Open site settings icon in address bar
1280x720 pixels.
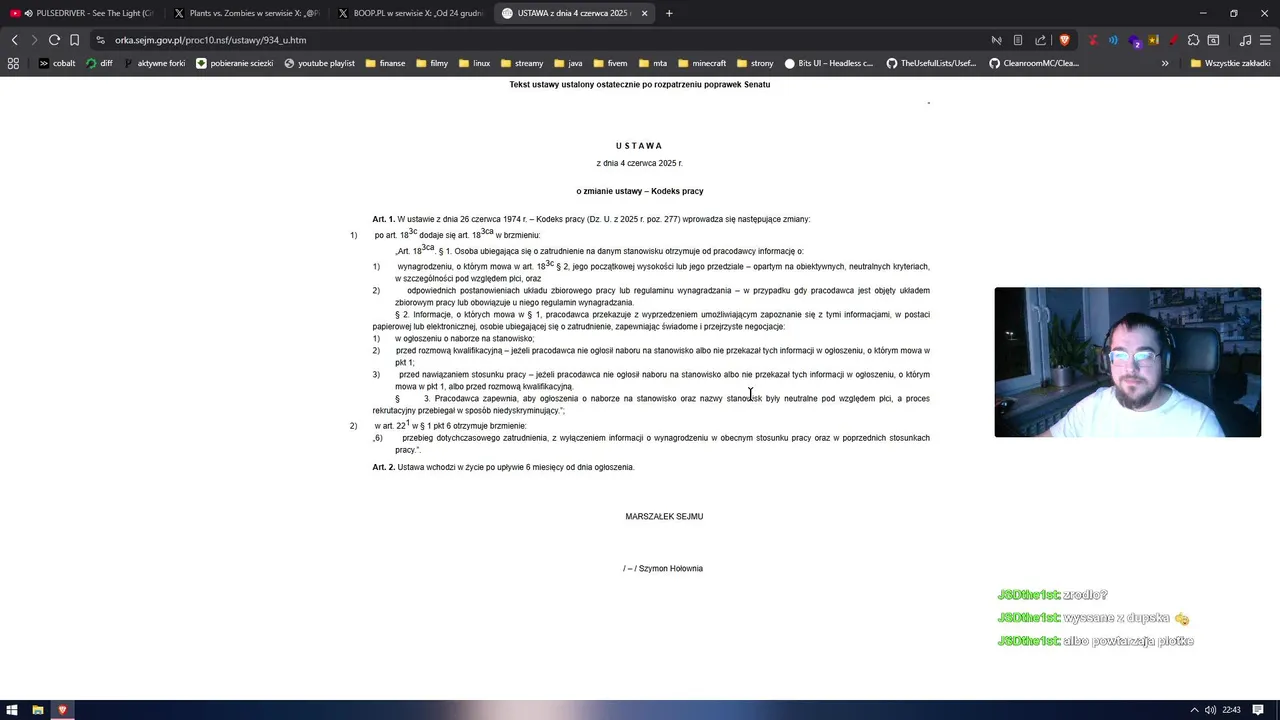pyautogui.click(x=100, y=40)
